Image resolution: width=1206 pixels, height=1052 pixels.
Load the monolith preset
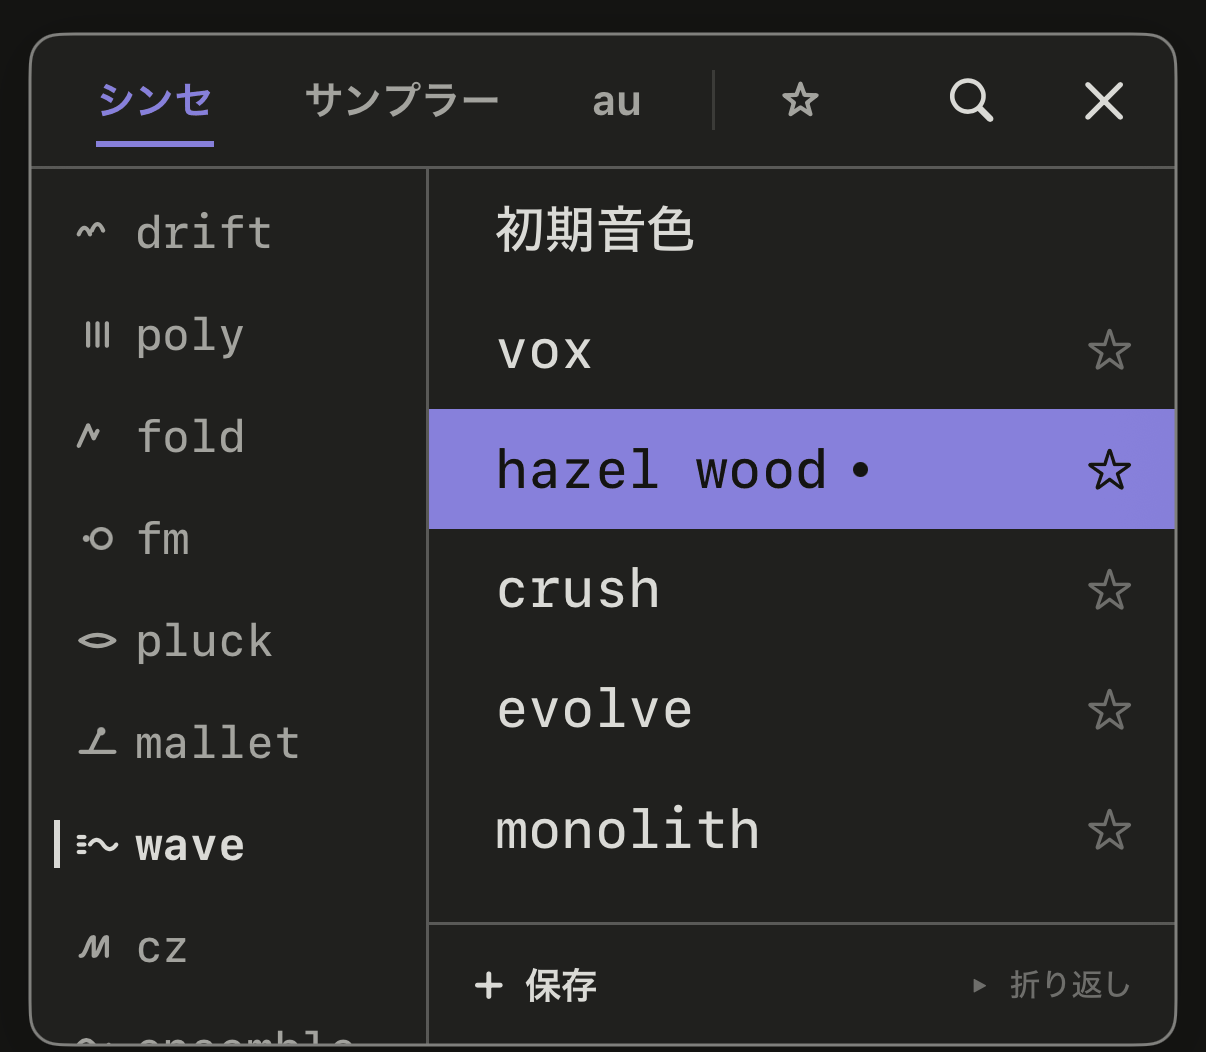tap(801, 830)
